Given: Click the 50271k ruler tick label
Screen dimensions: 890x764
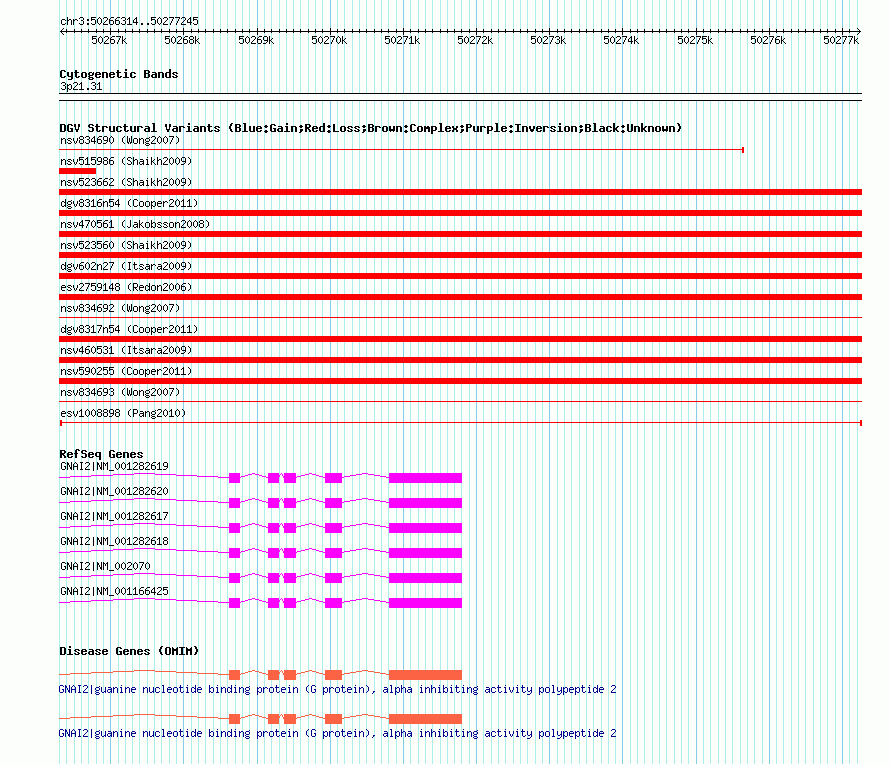Looking at the screenshot, I should tap(402, 40).
